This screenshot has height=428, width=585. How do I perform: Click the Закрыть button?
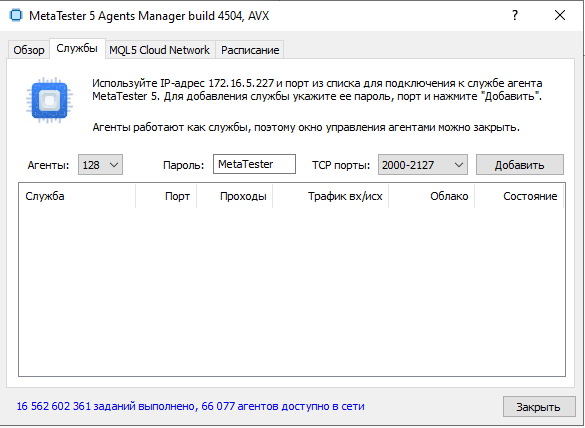539,407
